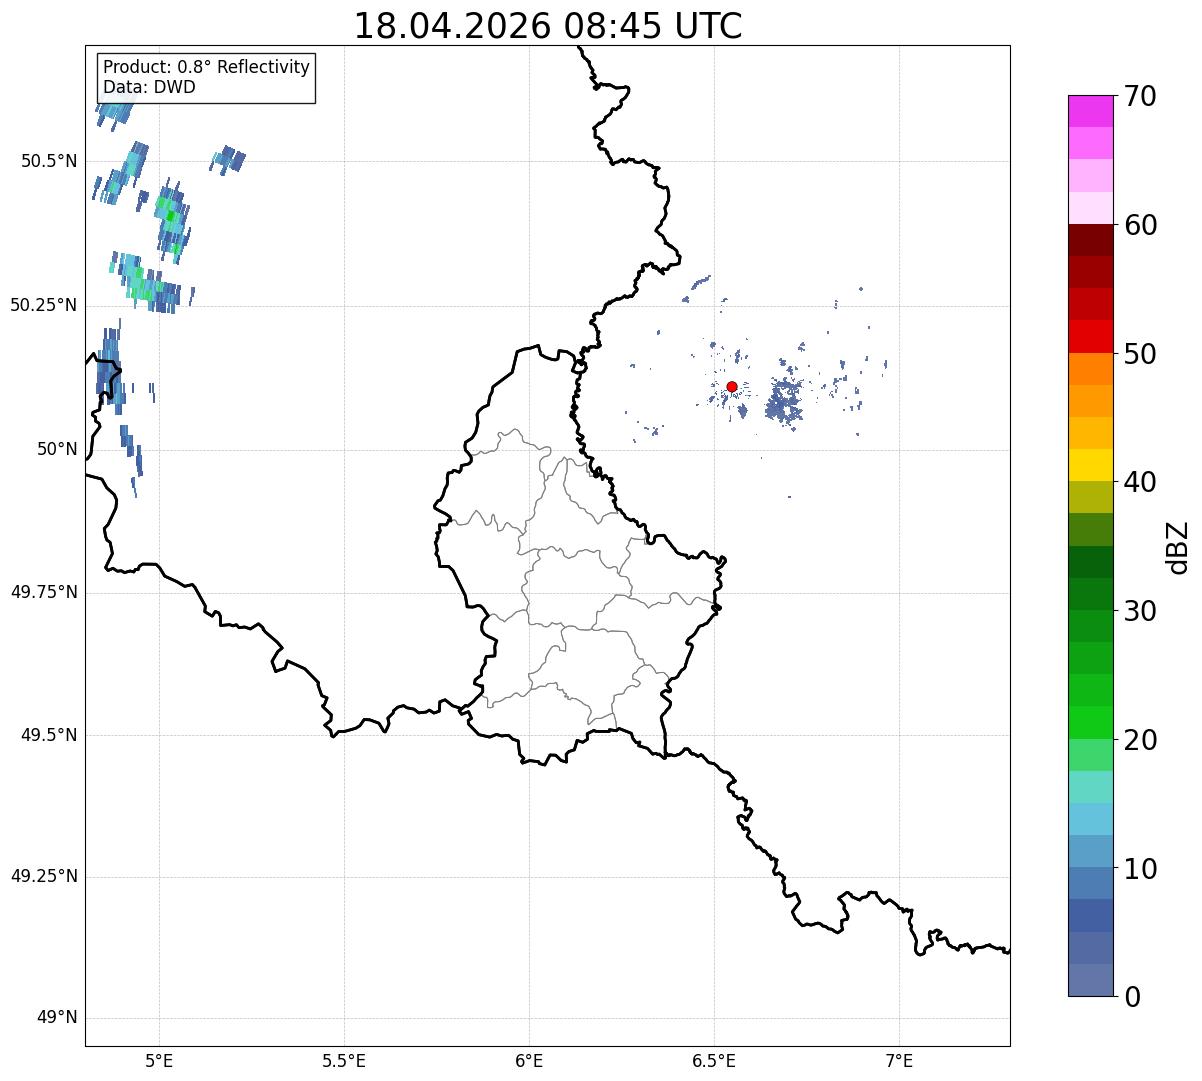The image size is (1202, 1081).
Task: Click the 5.5°E longitude tick label
Action: 344,1060
